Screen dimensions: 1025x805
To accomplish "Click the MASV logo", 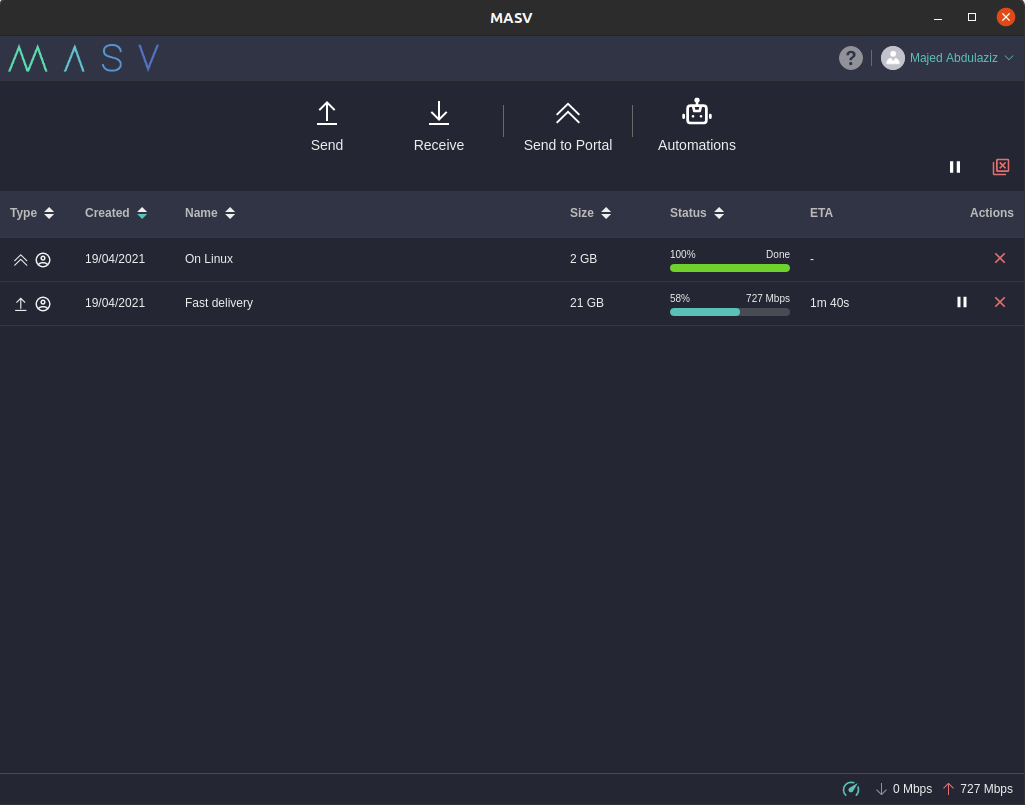I will (x=84, y=58).
